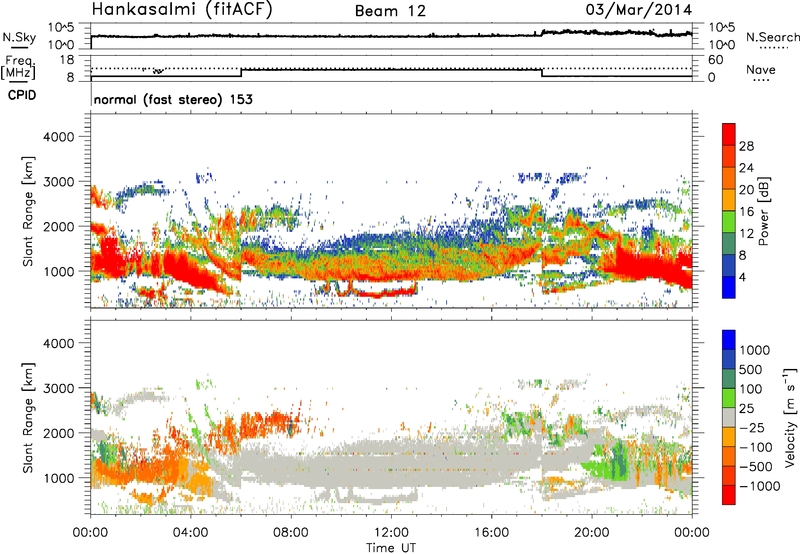Click the Slant Range label of power panel
Image resolution: width=800 pixels, height=554 pixels.
[x=29, y=211]
